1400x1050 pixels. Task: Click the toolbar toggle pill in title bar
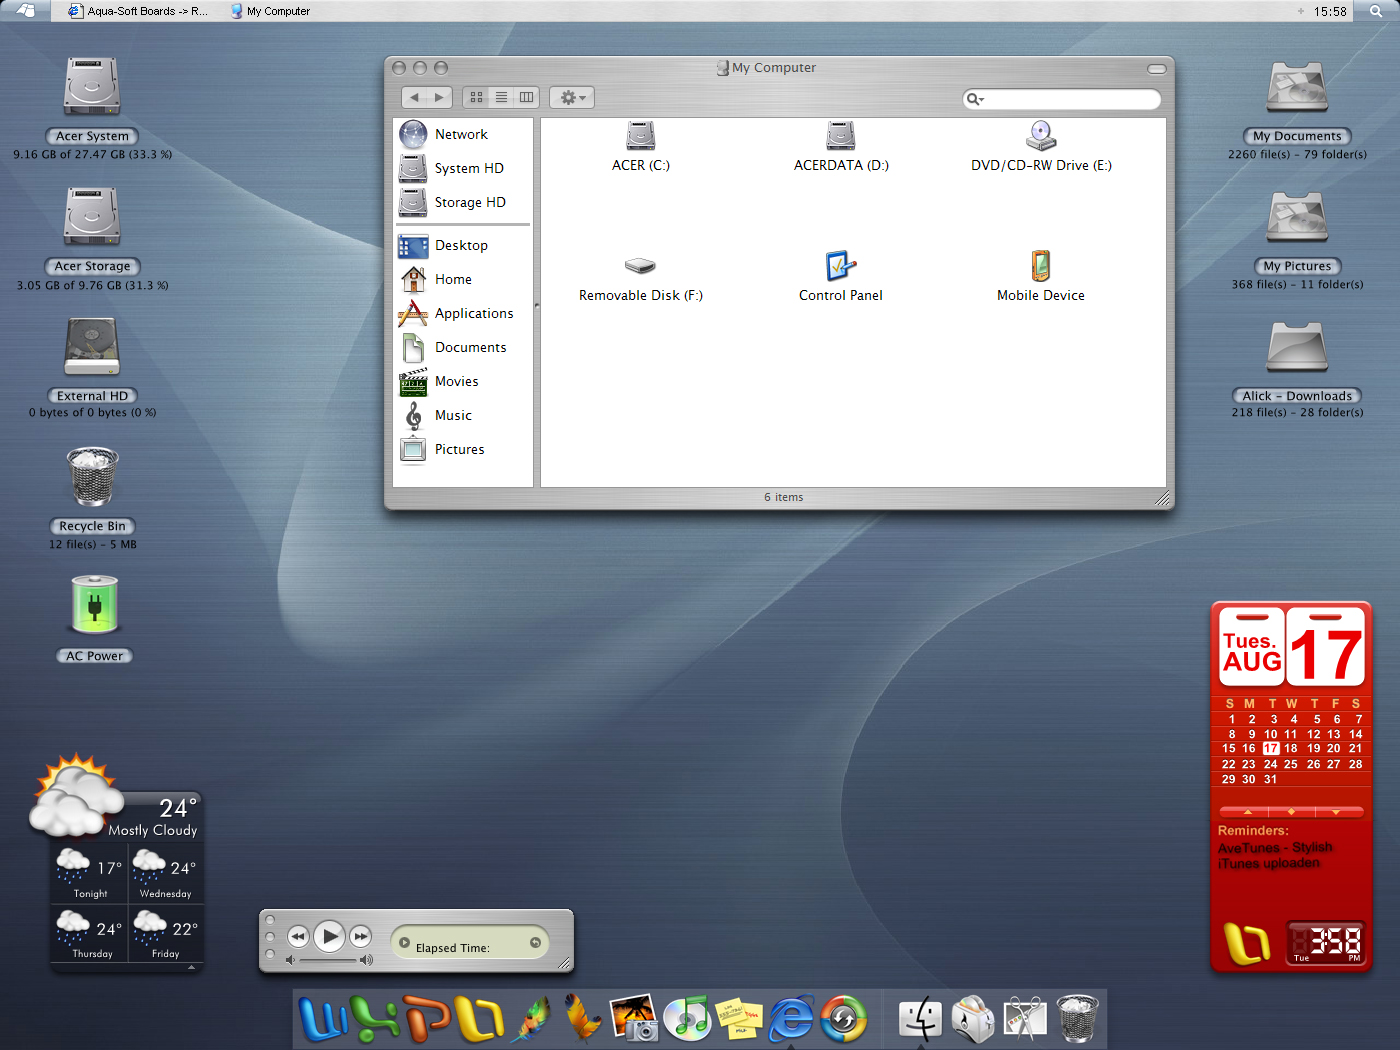(1157, 69)
